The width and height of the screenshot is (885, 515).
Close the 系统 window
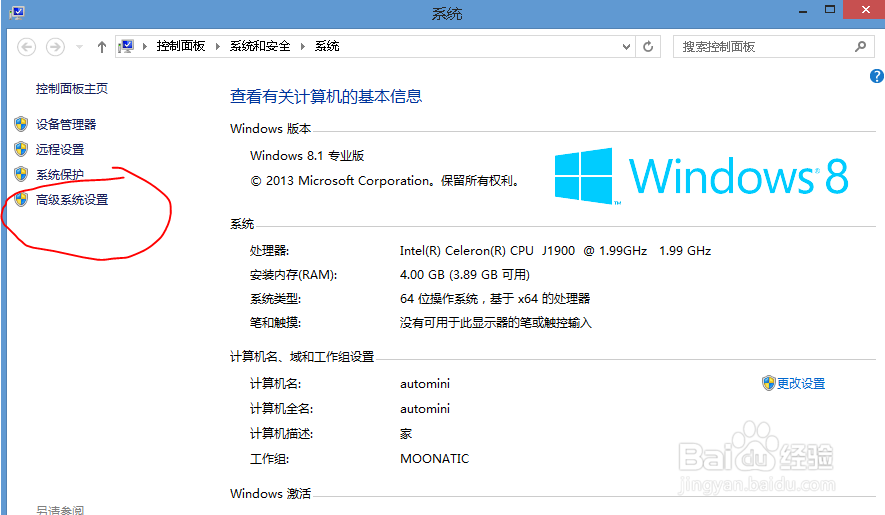pos(865,10)
